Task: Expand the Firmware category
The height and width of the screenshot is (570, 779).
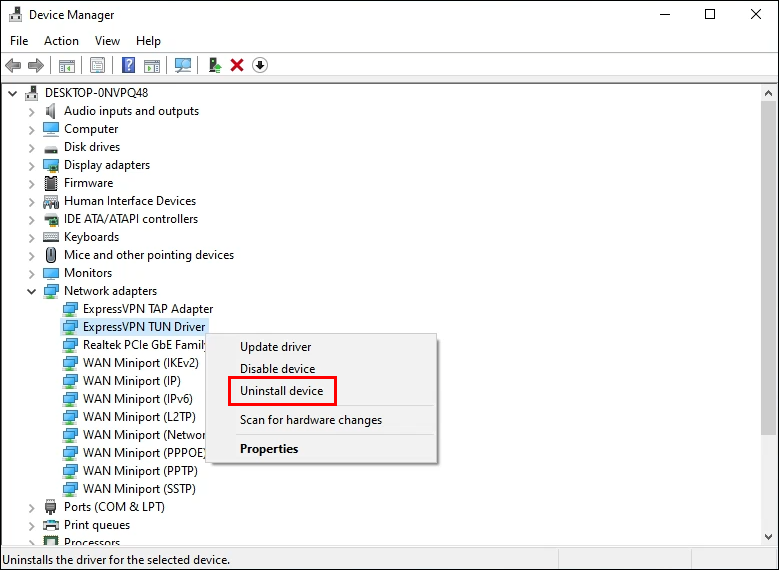Action: click(32, 183)
